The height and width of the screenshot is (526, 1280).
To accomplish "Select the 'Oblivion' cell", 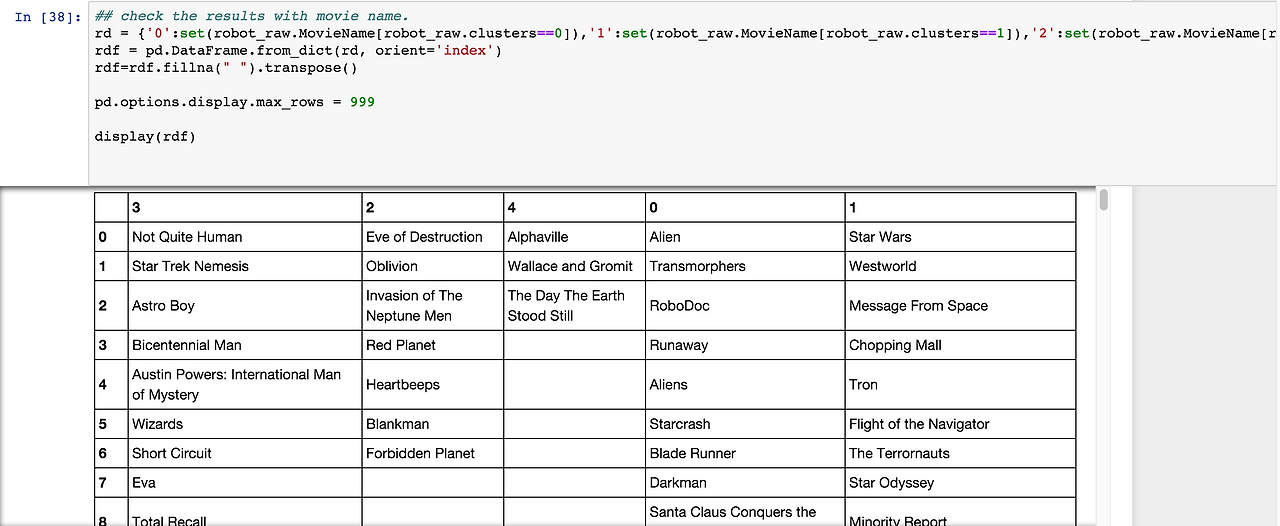I will tap(433, 266).
